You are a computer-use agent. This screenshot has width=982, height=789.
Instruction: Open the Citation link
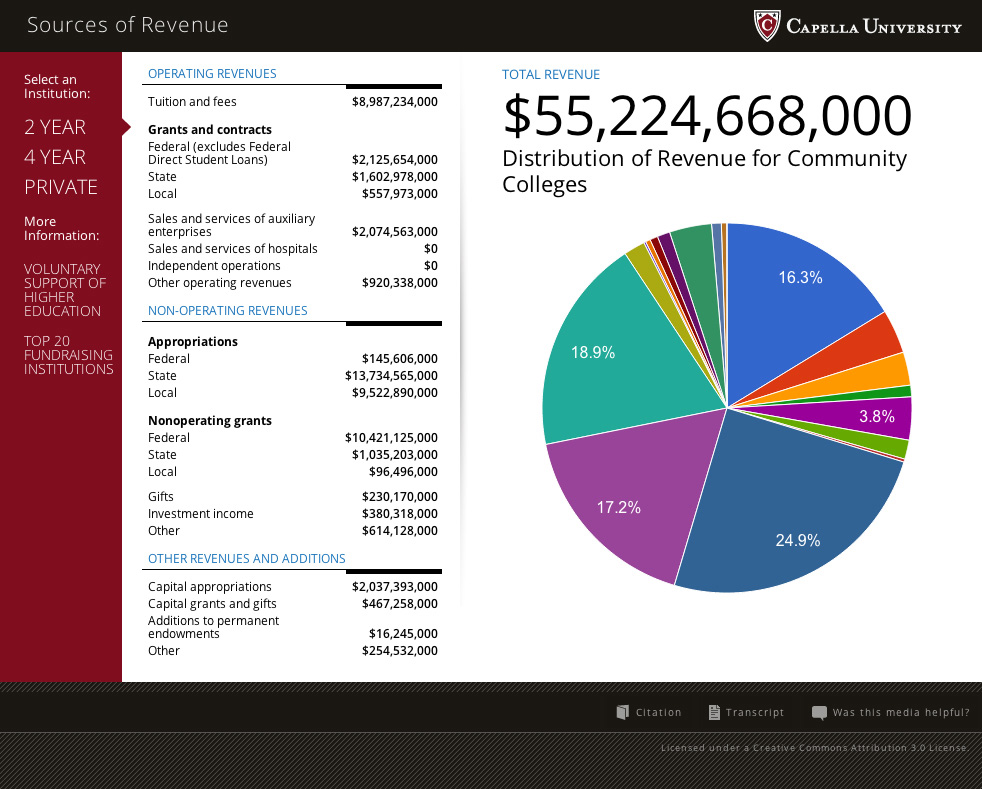coord(658,713)
